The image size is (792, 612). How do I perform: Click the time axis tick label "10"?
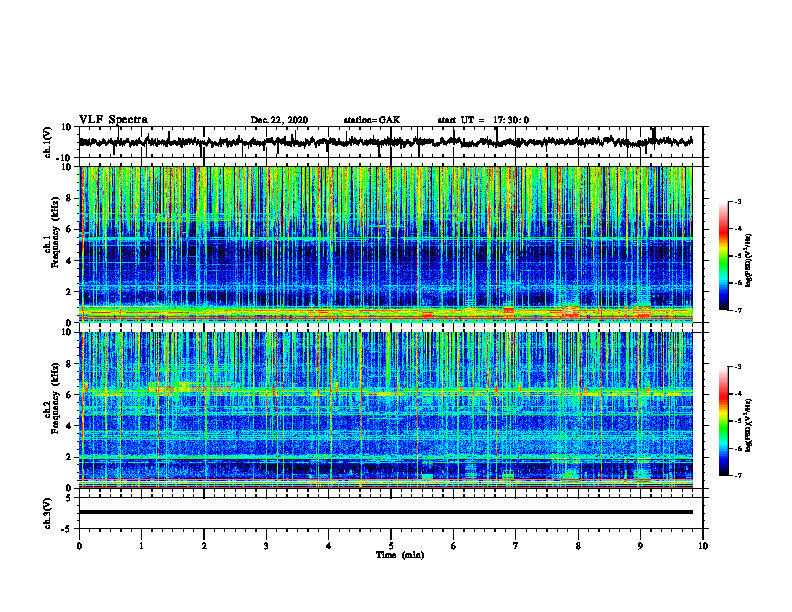point(703,546)
